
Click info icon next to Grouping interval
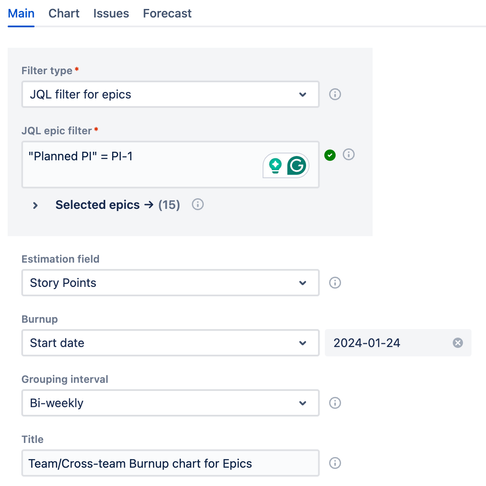(x=335, y=403)
